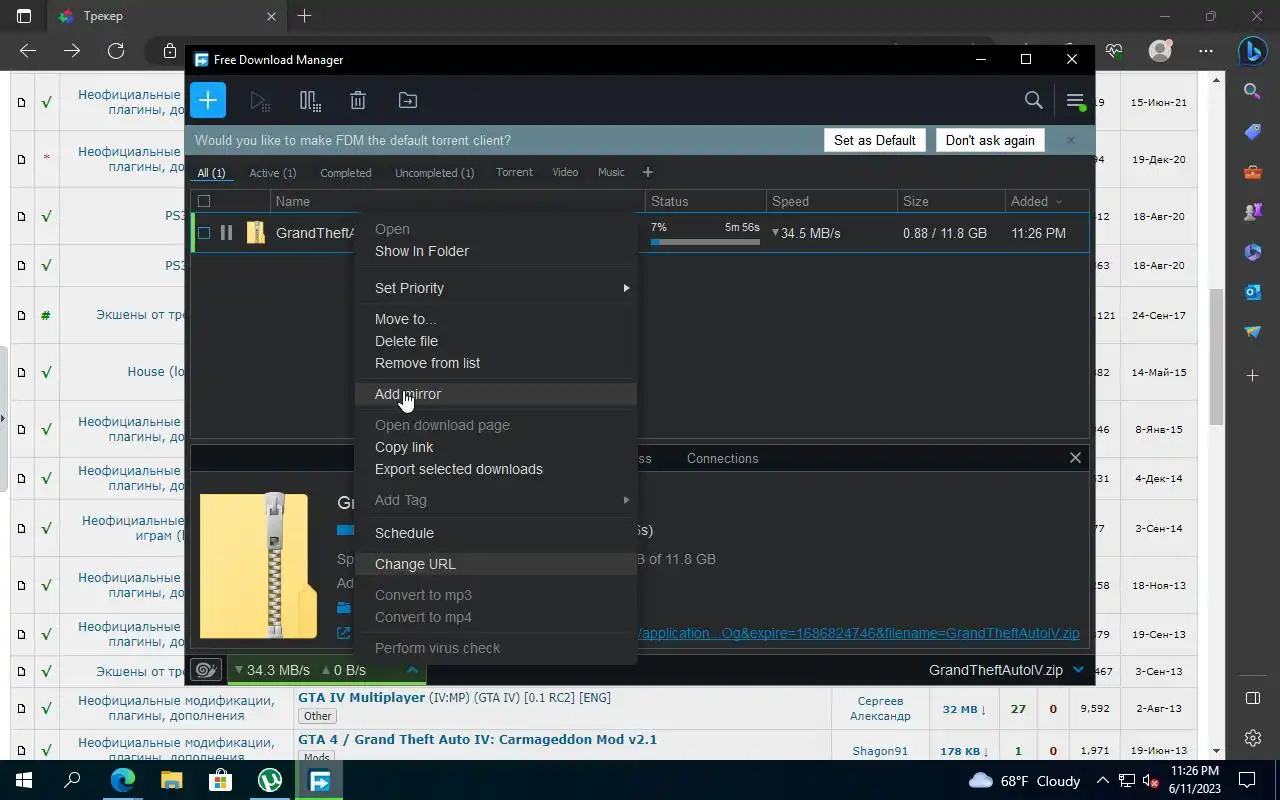
Task: Open Edge profile avatar
Action: 1160,50
